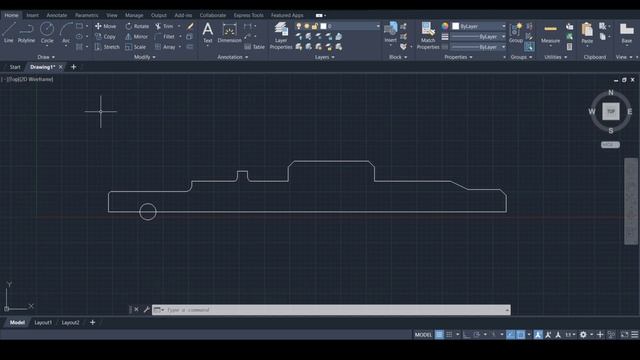The width and height of the screenshot is (640, 360).
Task: Open the layer name dropdown
Action: click(x=378, y=26)
